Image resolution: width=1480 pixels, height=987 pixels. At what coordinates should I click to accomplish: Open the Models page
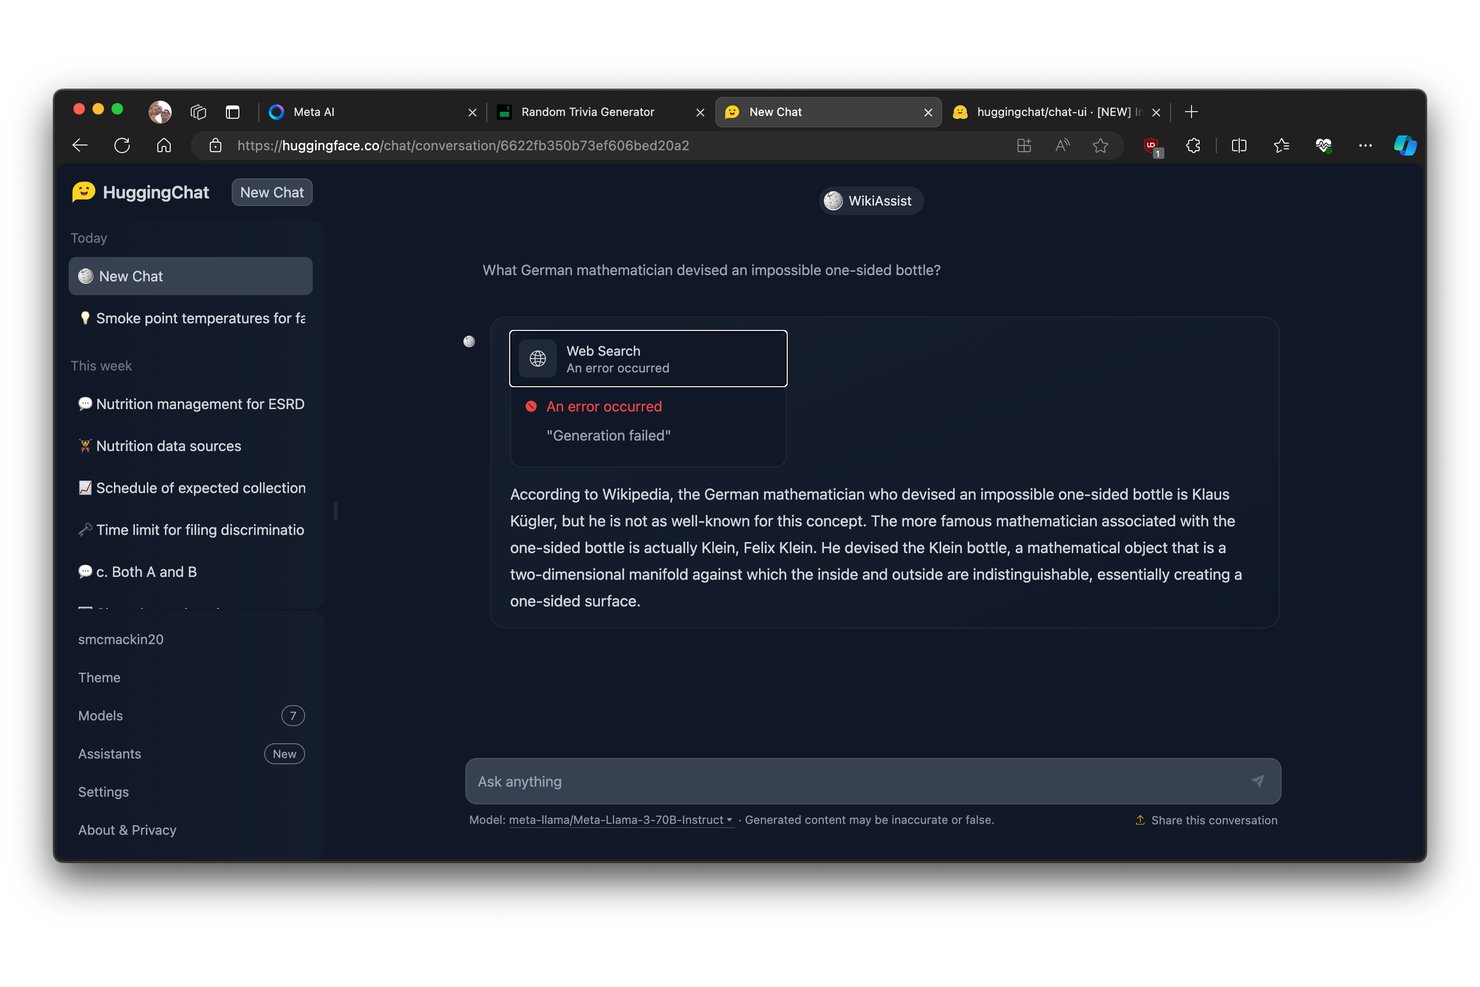(190, 715)
